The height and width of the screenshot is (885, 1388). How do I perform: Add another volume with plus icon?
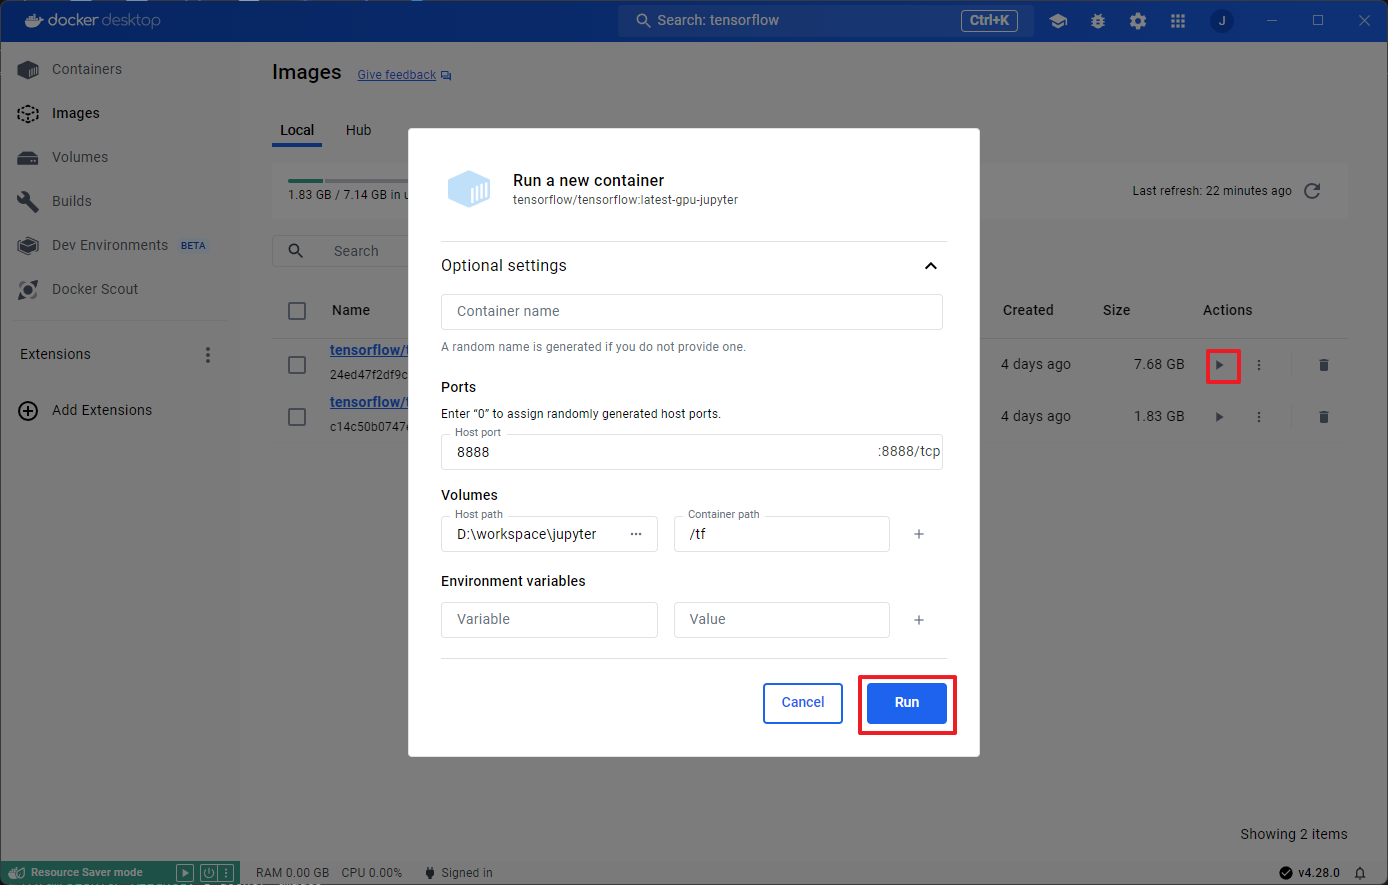coord(919,534)
